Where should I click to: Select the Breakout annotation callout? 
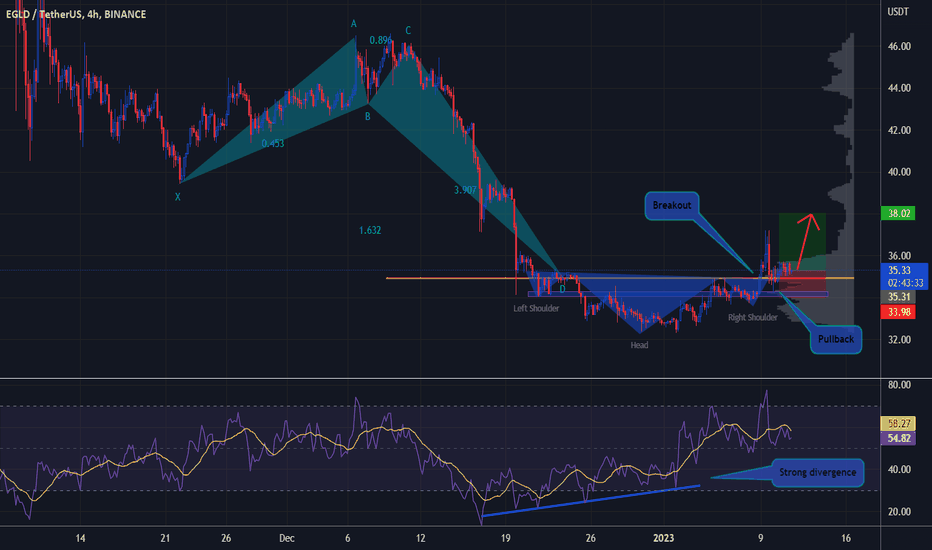pyautogui.click(x=672, y=206)
